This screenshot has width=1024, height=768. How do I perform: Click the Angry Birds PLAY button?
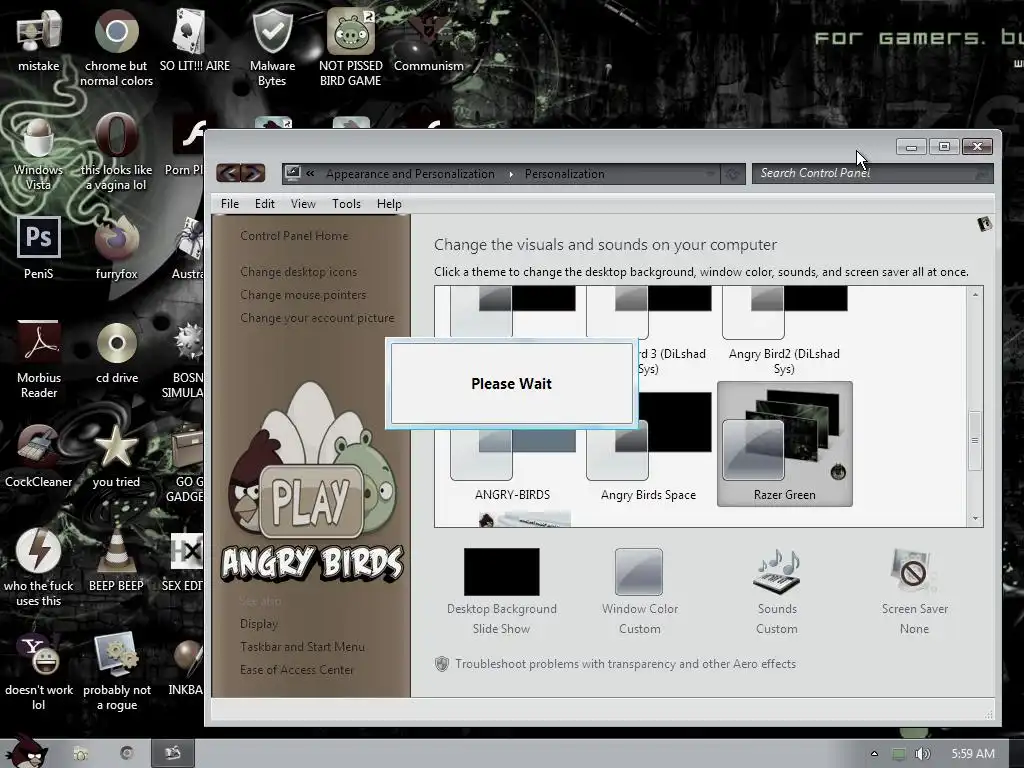[x=311, y=500]
